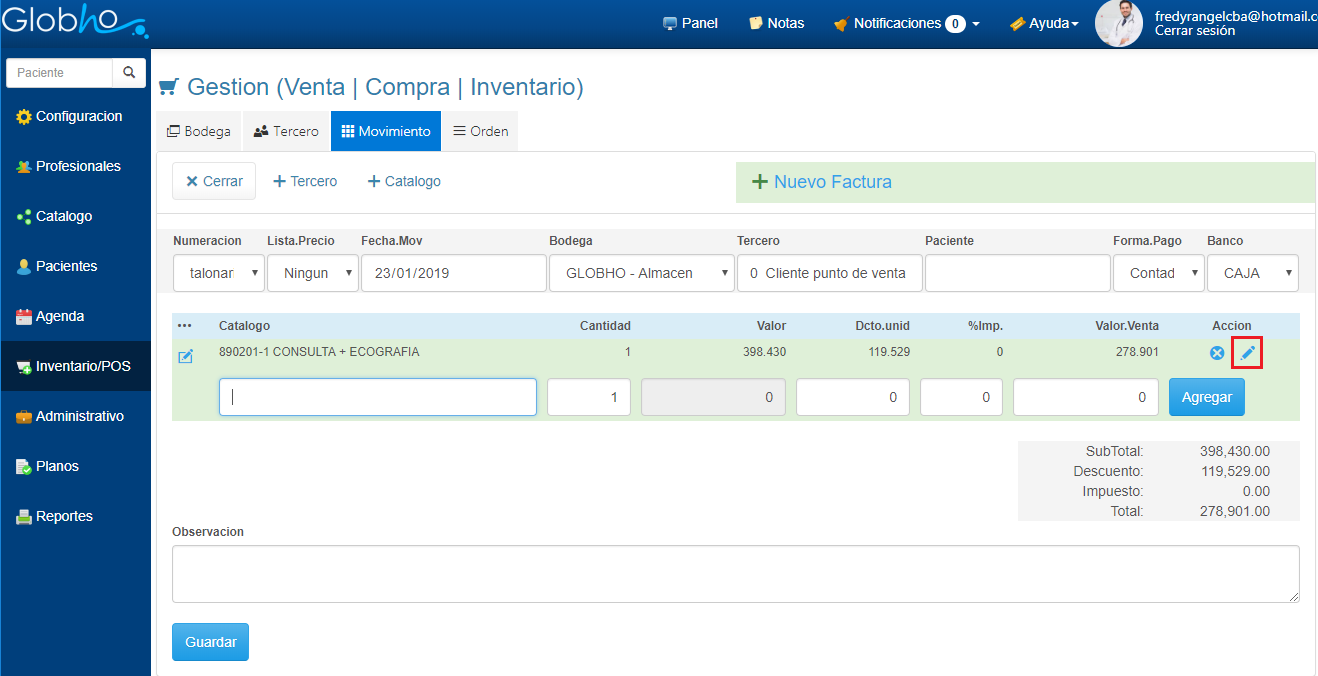
Task: Click the Cerrar sesión link
Action: [x=1194, y=31]
